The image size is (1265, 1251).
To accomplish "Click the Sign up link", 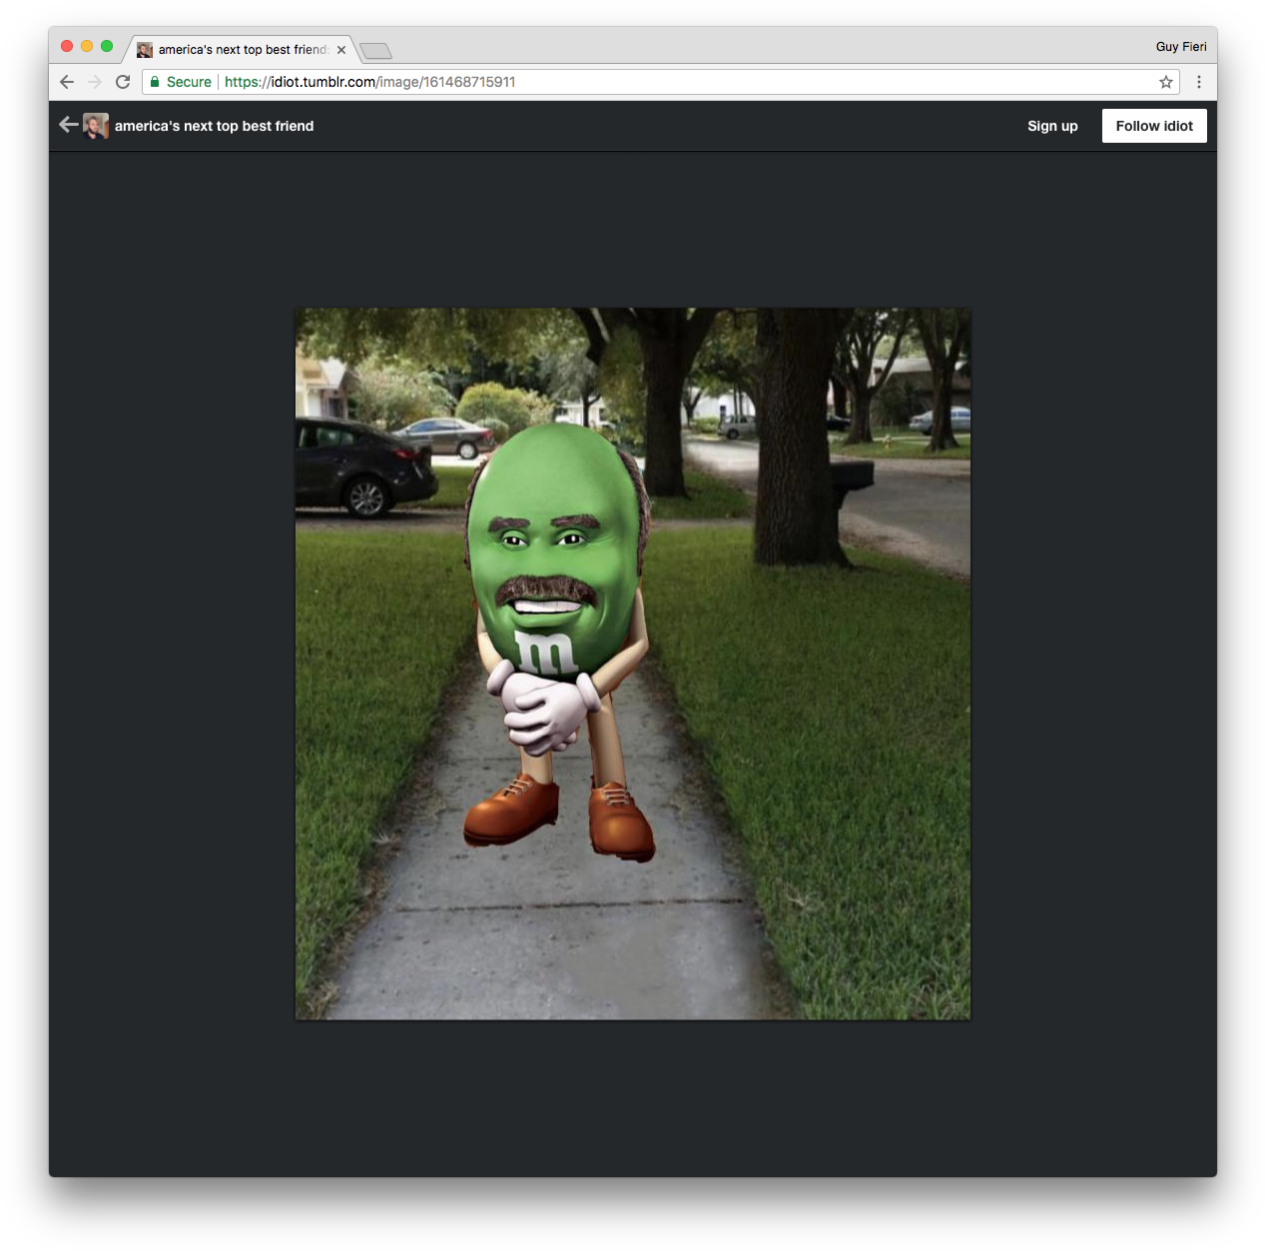I will point(1052,126).
